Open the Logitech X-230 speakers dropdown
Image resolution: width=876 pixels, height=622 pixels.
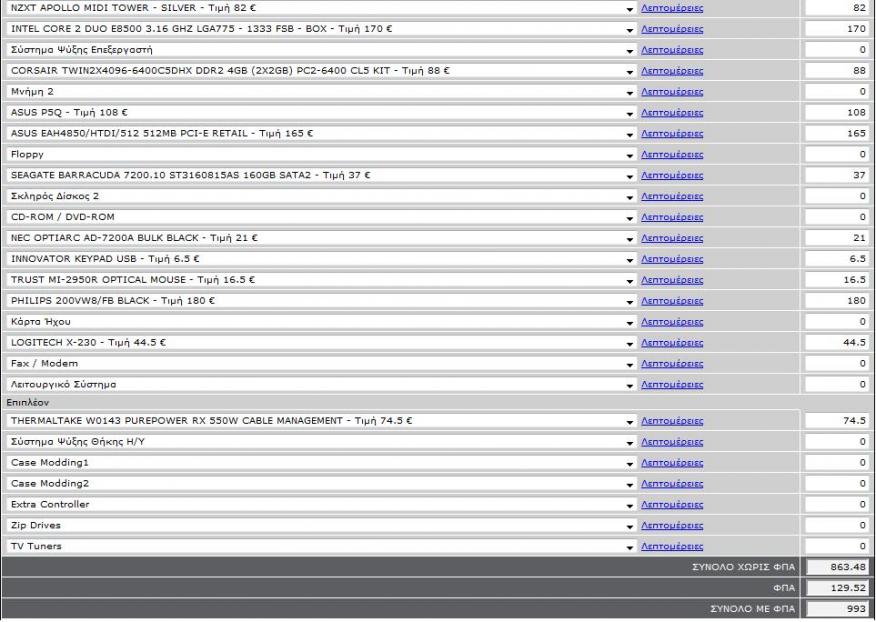[x=320, y=343]
